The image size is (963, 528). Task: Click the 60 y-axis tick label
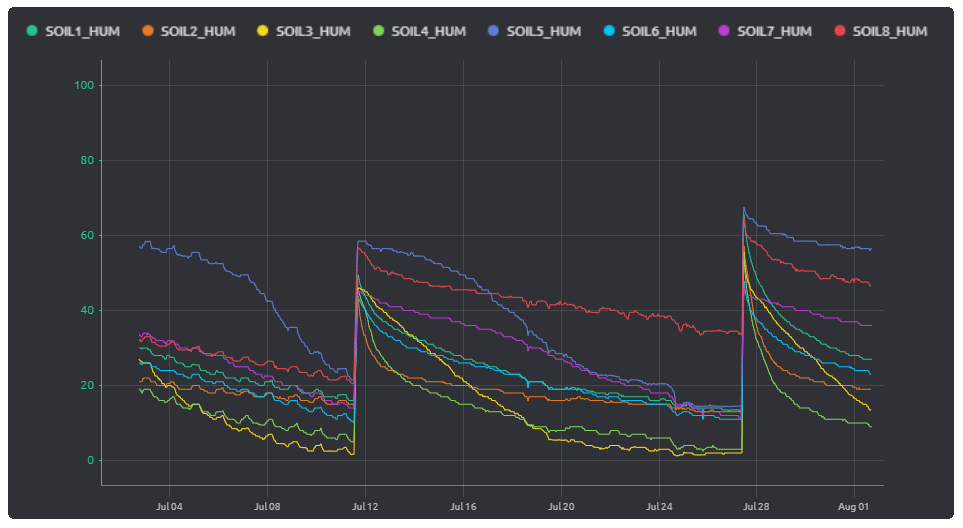87,236
